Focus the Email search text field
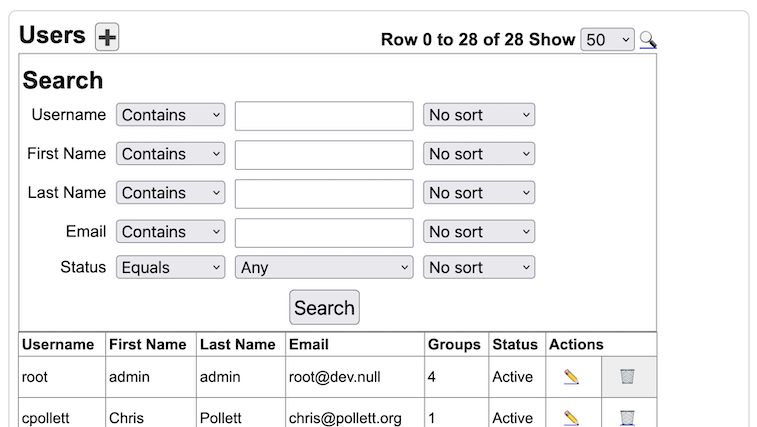 click(x=324, y=233)
